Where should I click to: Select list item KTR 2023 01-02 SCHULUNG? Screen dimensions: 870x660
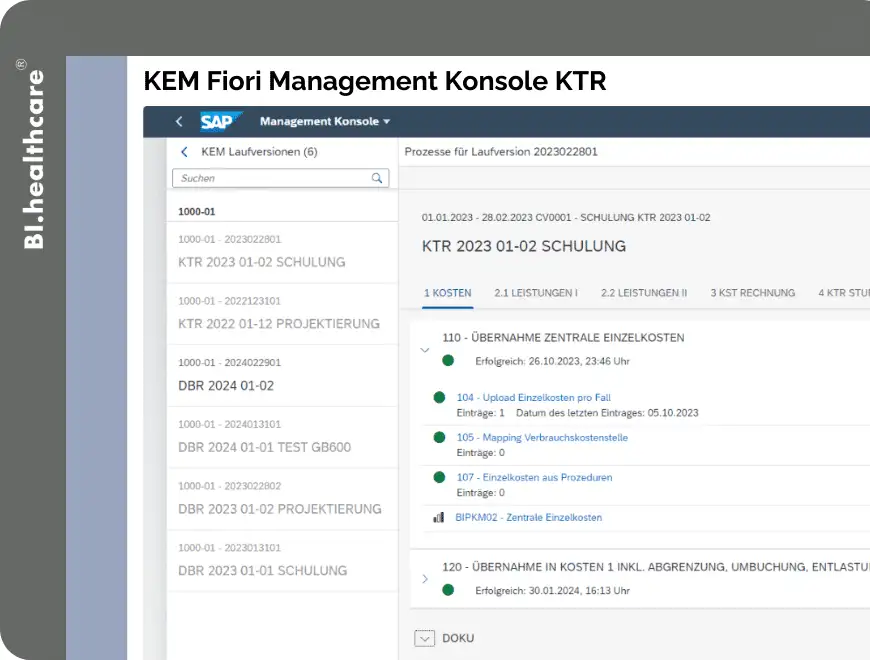[282, 252]
